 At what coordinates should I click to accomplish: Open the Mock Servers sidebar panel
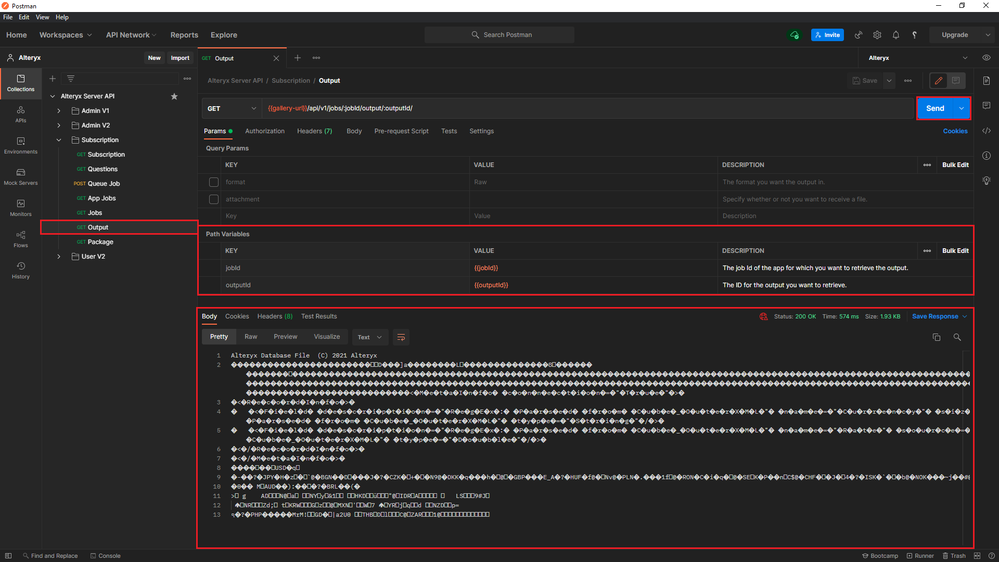click(20, 177)
